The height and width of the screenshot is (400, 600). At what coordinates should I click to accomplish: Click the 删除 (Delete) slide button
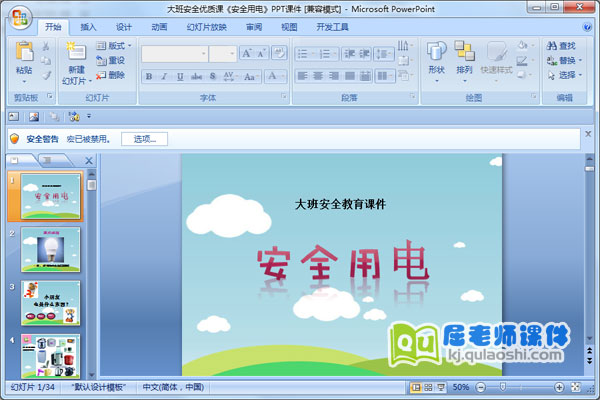pos(111,75)
